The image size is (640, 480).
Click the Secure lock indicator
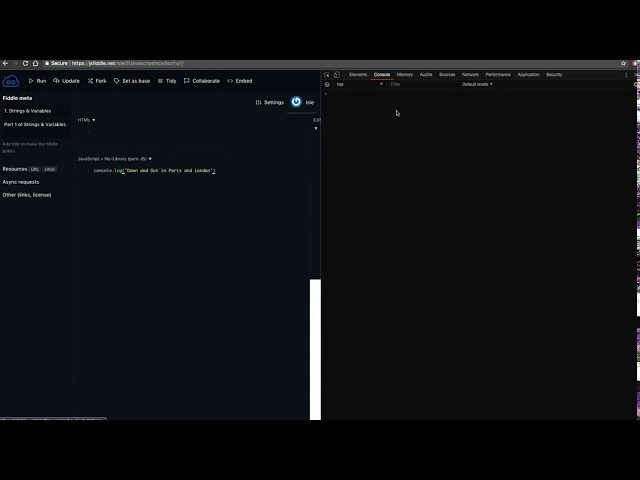56,63
